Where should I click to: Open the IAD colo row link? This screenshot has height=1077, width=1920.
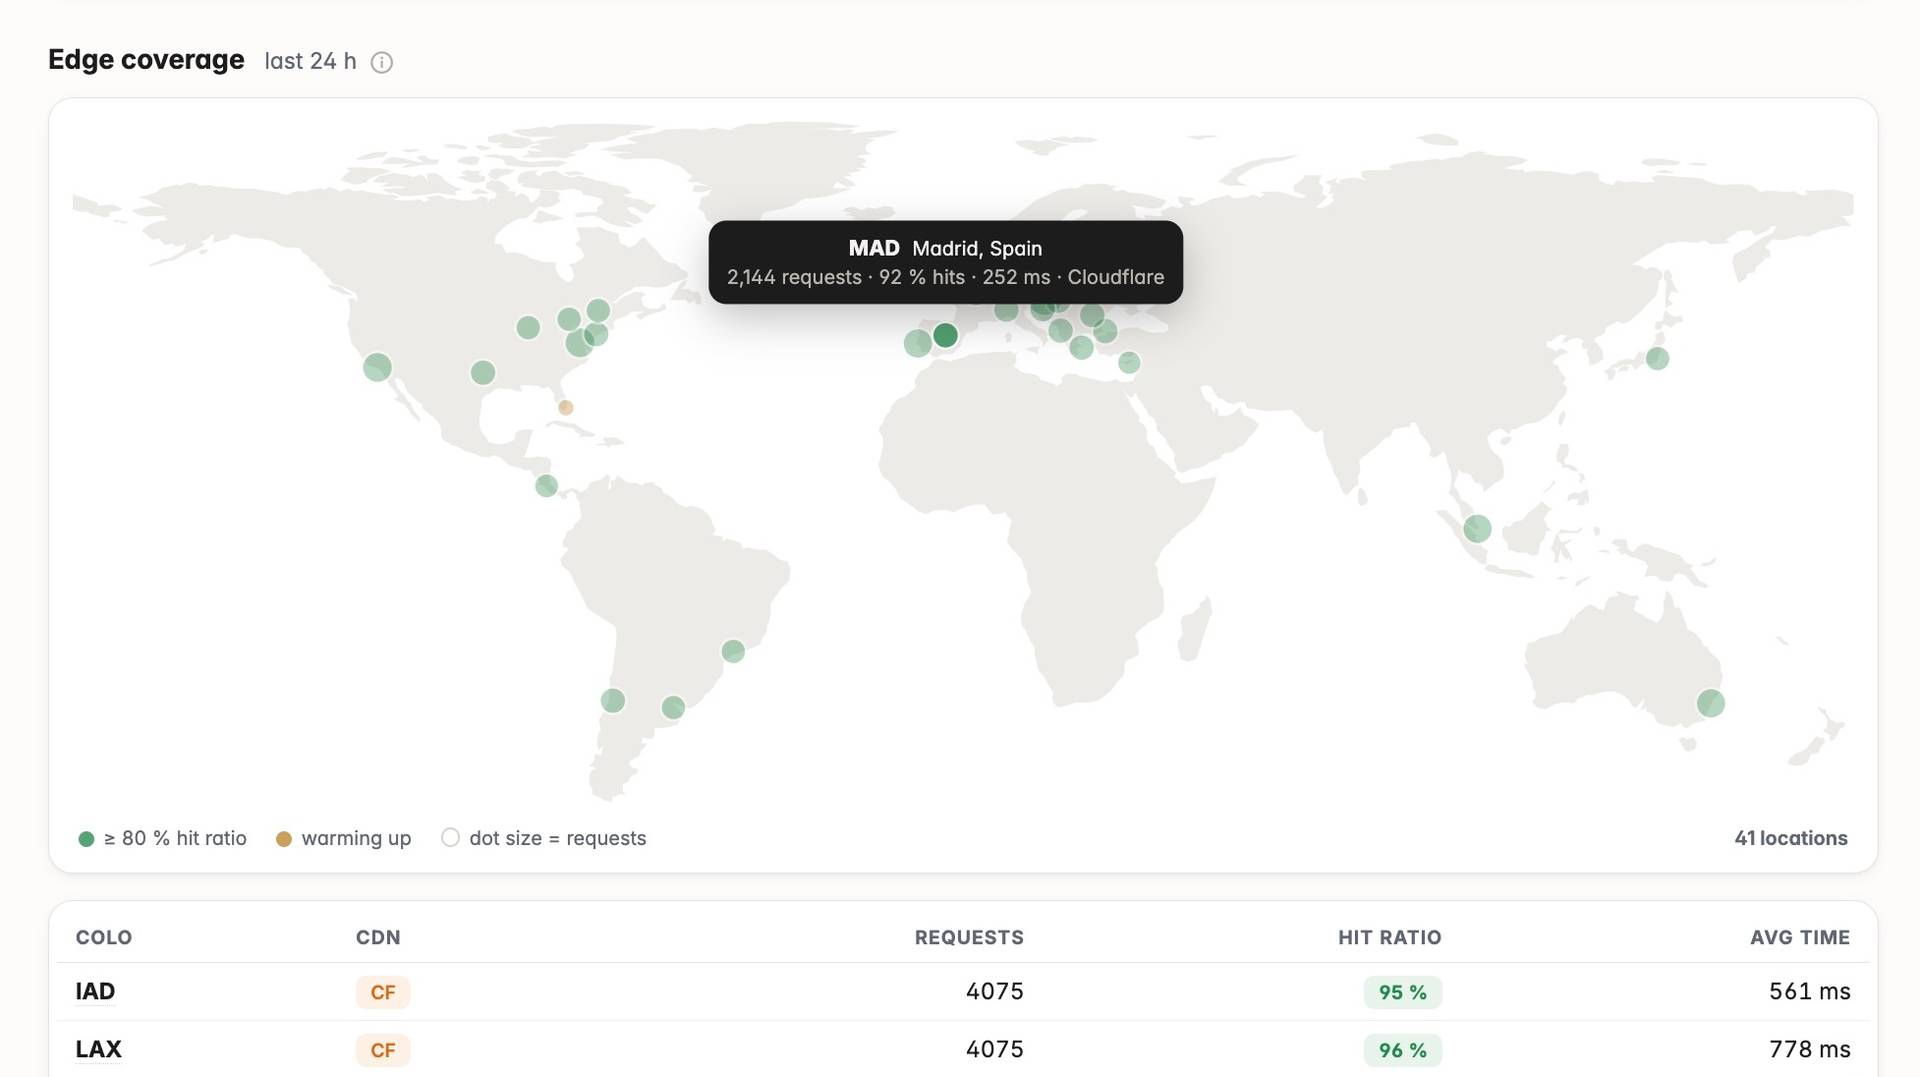point(95,991)
